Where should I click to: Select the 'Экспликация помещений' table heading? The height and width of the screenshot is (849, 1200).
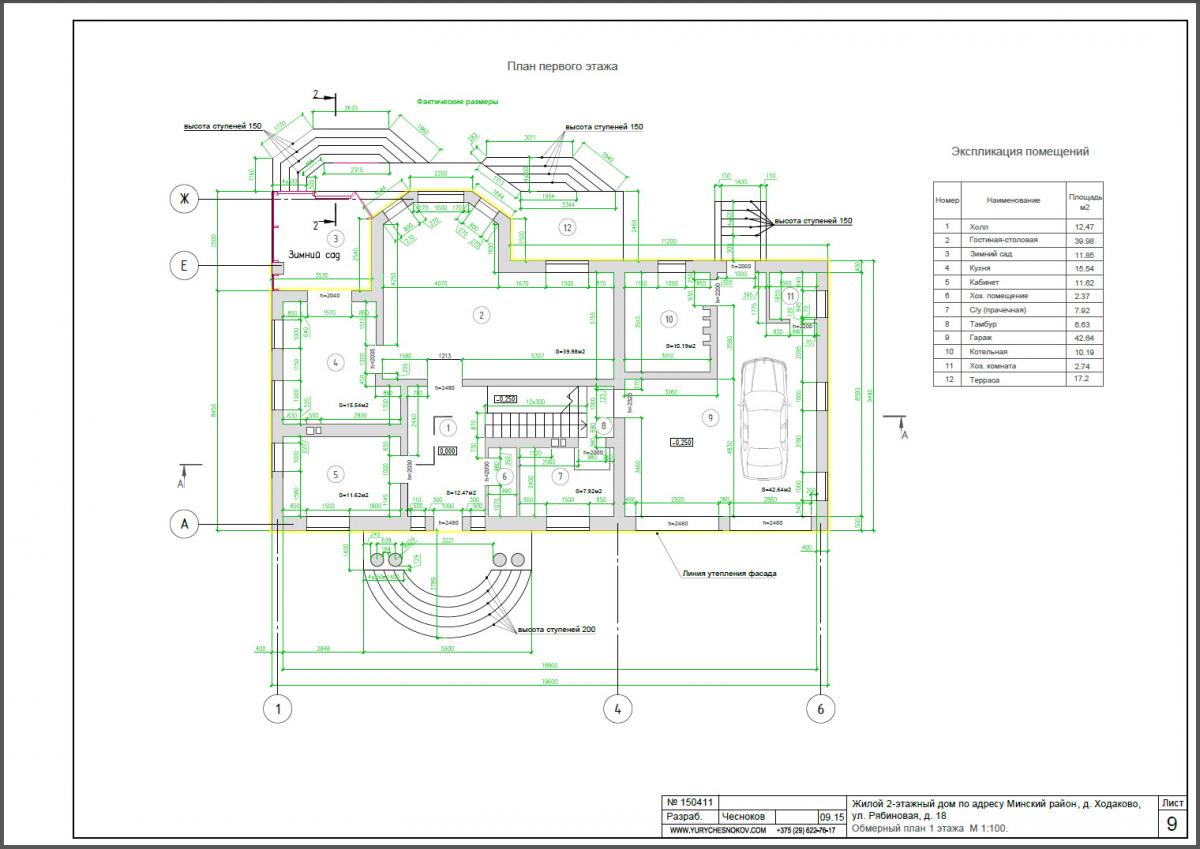click(x=1019, y=152)
